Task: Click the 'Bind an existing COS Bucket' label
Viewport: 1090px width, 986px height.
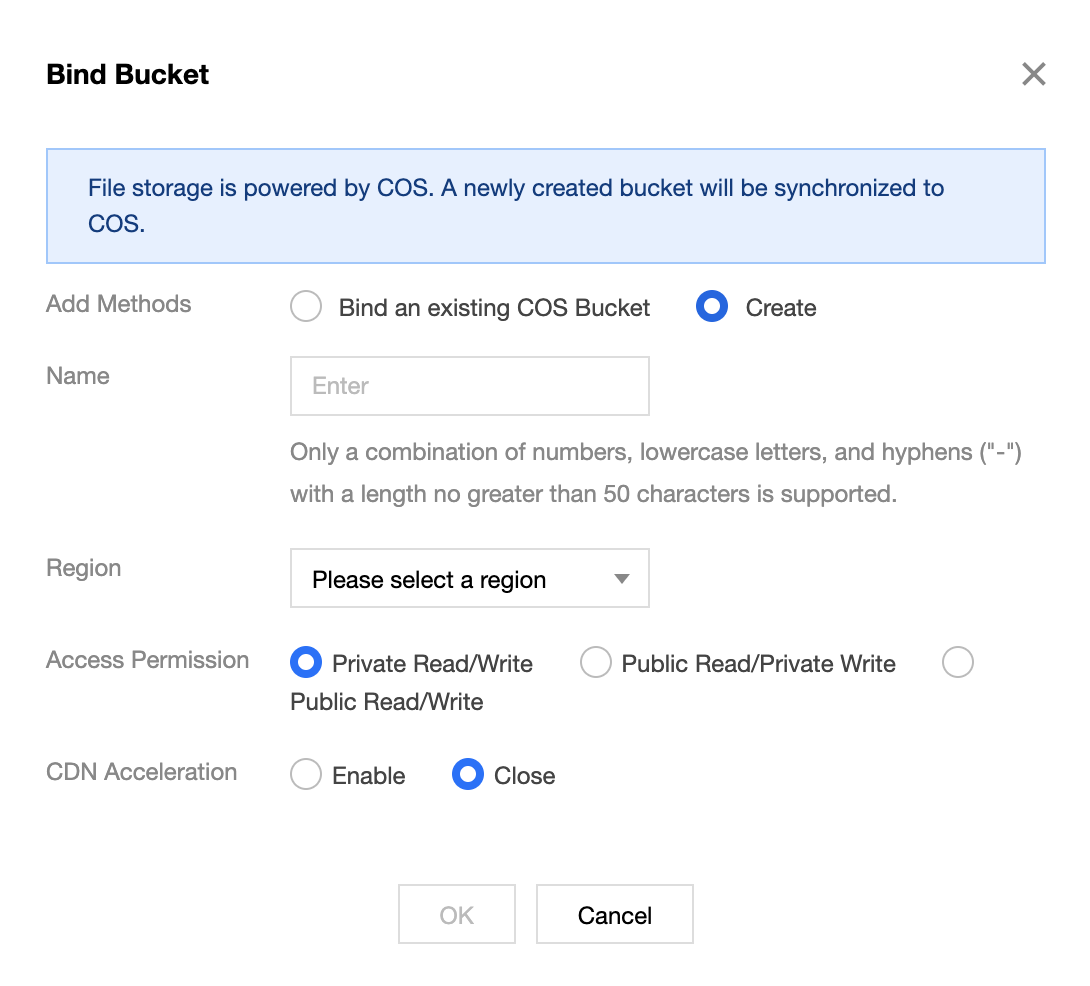Action: [x=494, y=308]
